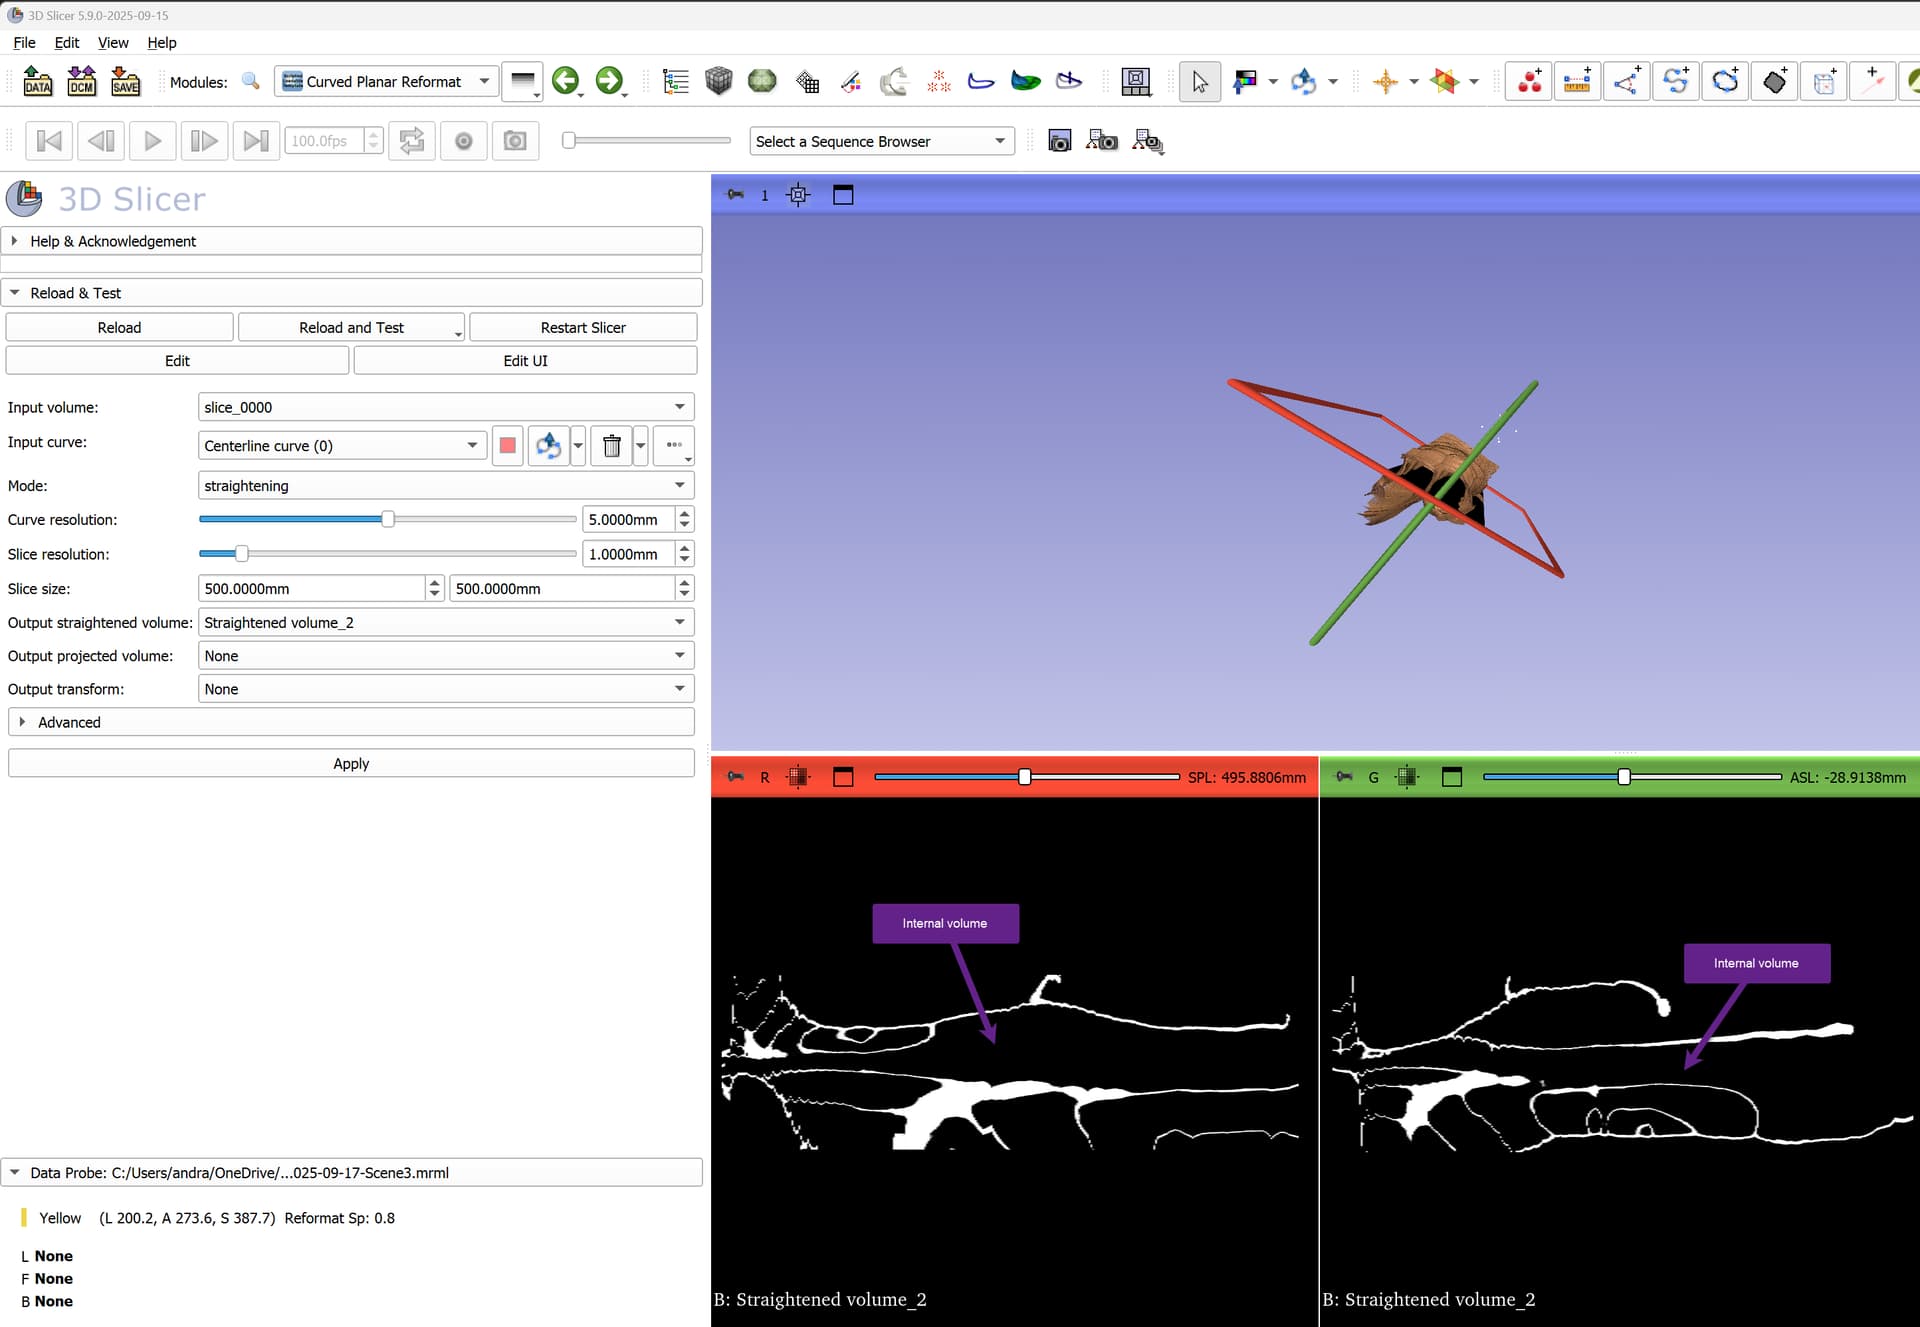Click the Curve resolution slider handle
The width and height of the screenshot is (1920, 1327).
click(x=388, y=519)
